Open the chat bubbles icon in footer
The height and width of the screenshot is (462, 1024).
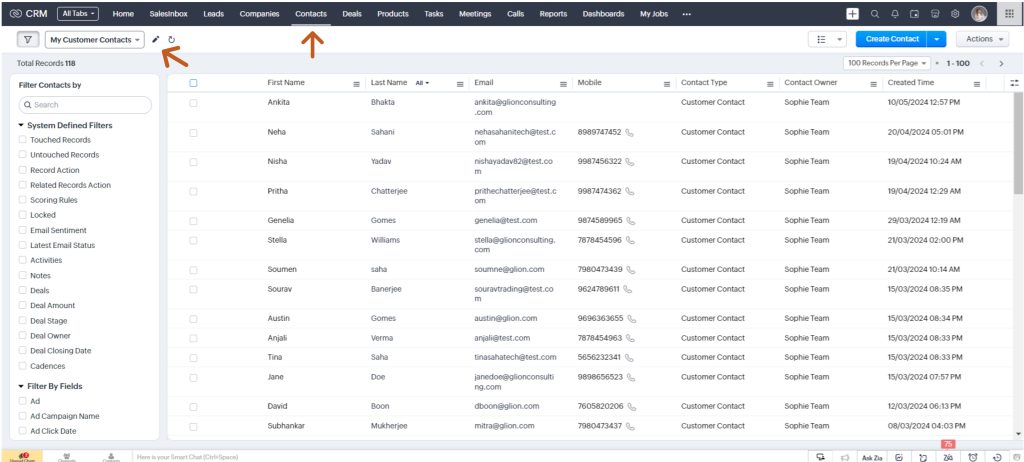[x=820, y=457]
